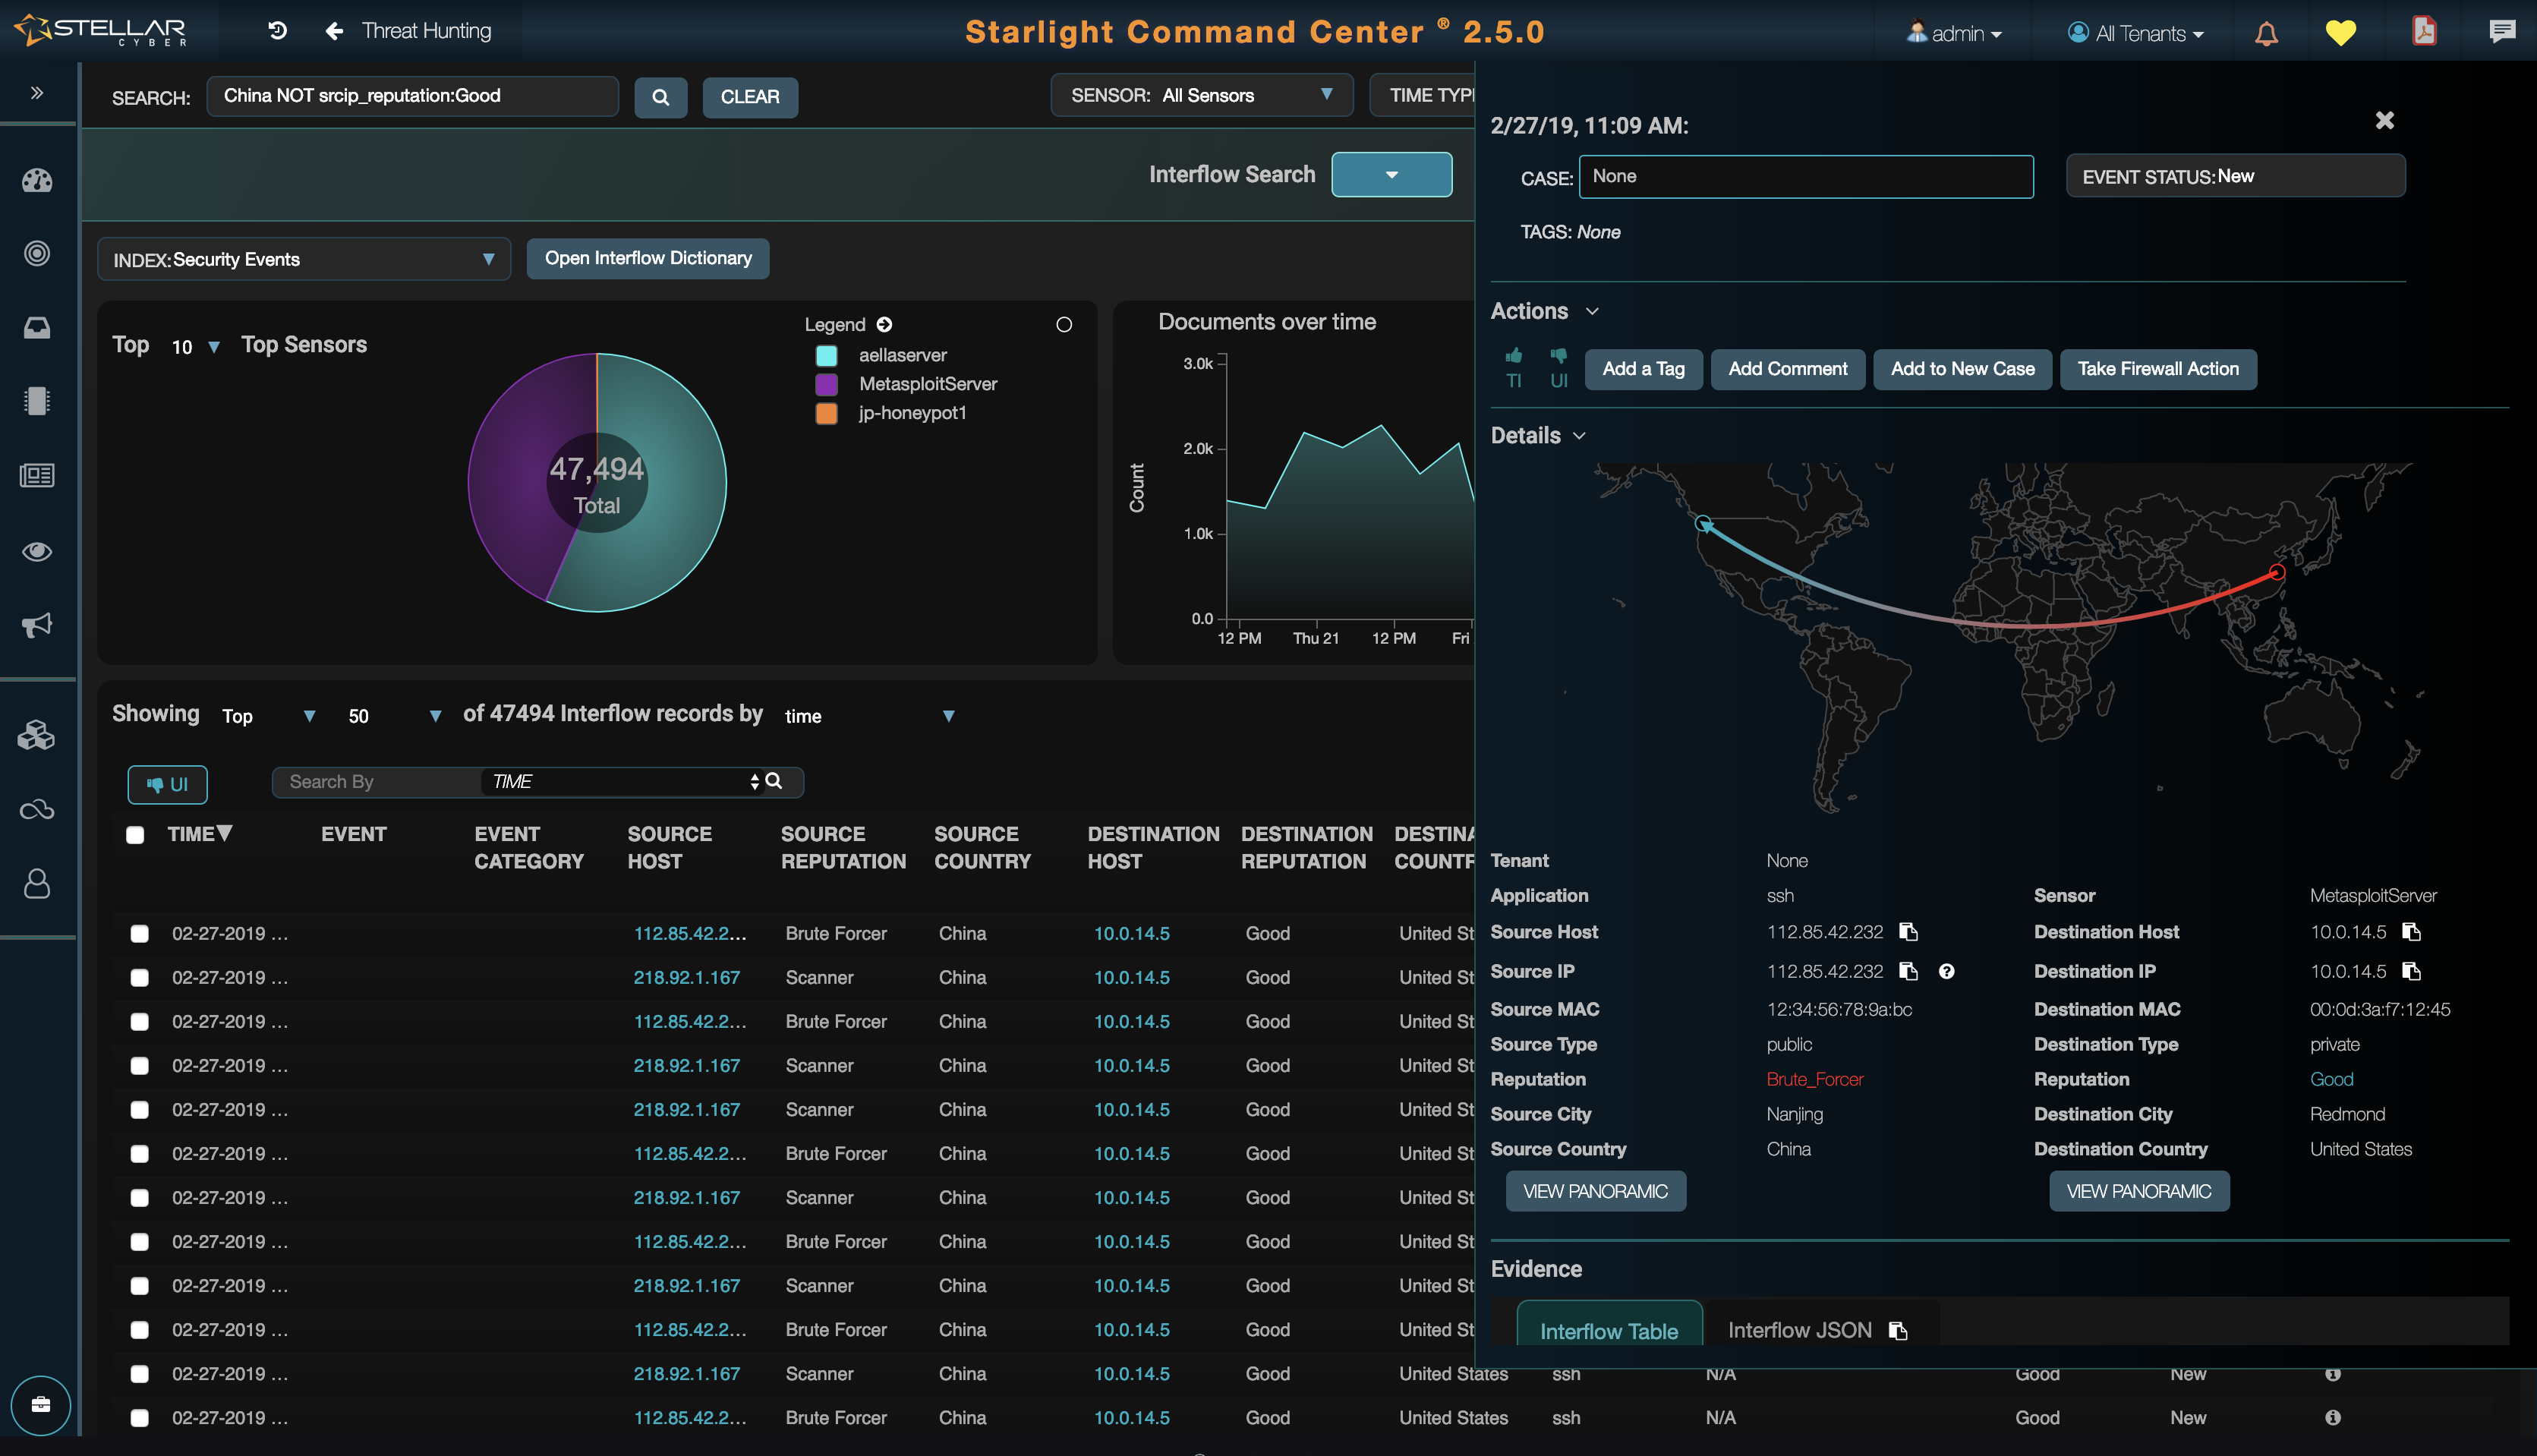Open the Interflow Search dropdown button
Viewport: 2537px width, 1456px height.
point(1391,174)
